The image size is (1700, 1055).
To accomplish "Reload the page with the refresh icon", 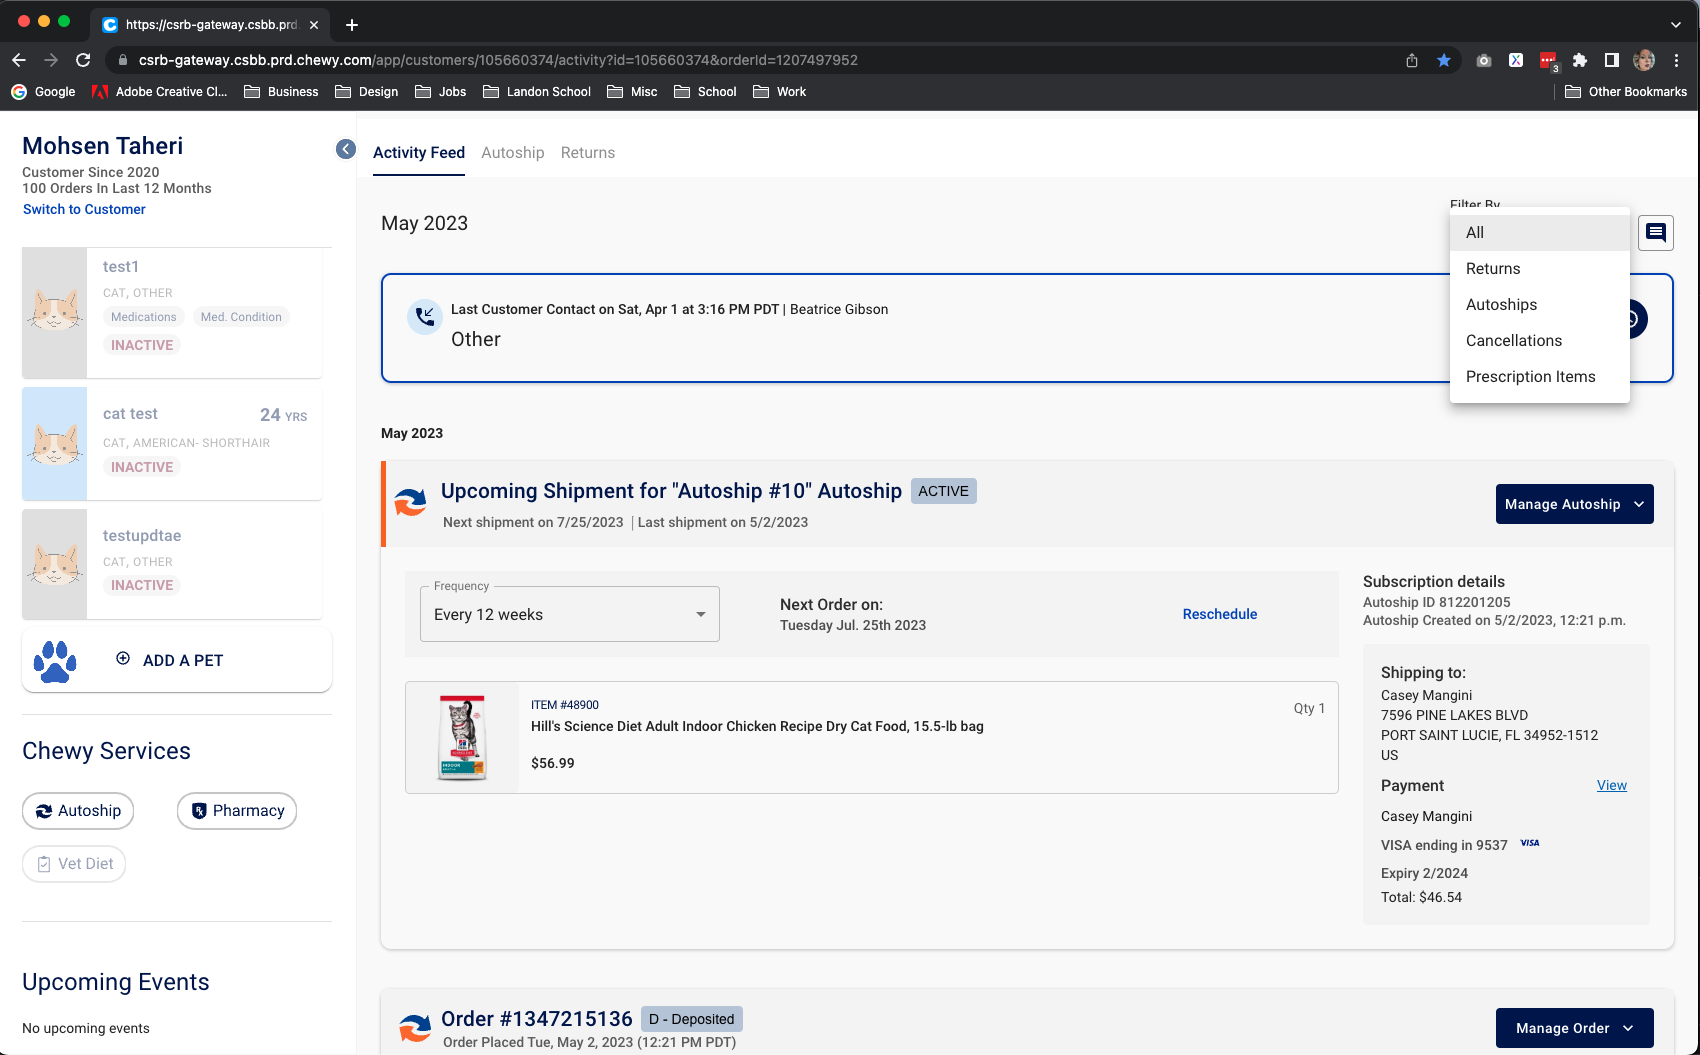I will [83, 60].
